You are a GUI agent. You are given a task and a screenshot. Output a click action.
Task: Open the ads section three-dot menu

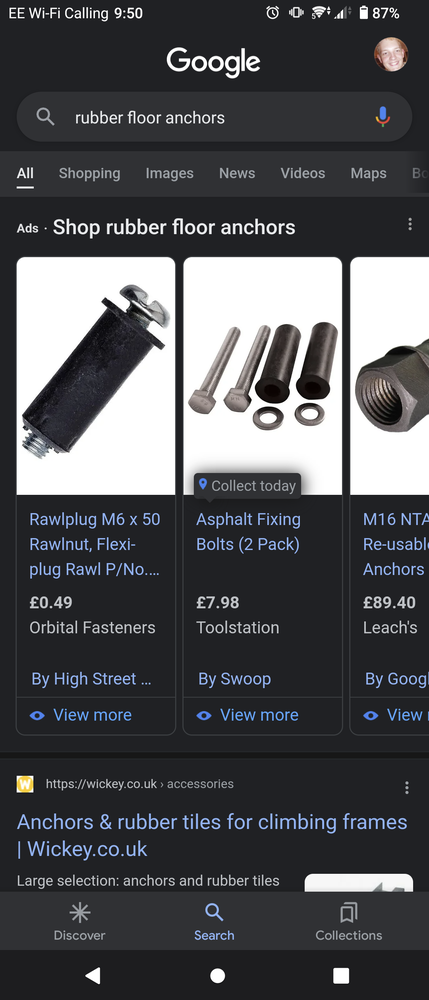click(x=410, y=224)
